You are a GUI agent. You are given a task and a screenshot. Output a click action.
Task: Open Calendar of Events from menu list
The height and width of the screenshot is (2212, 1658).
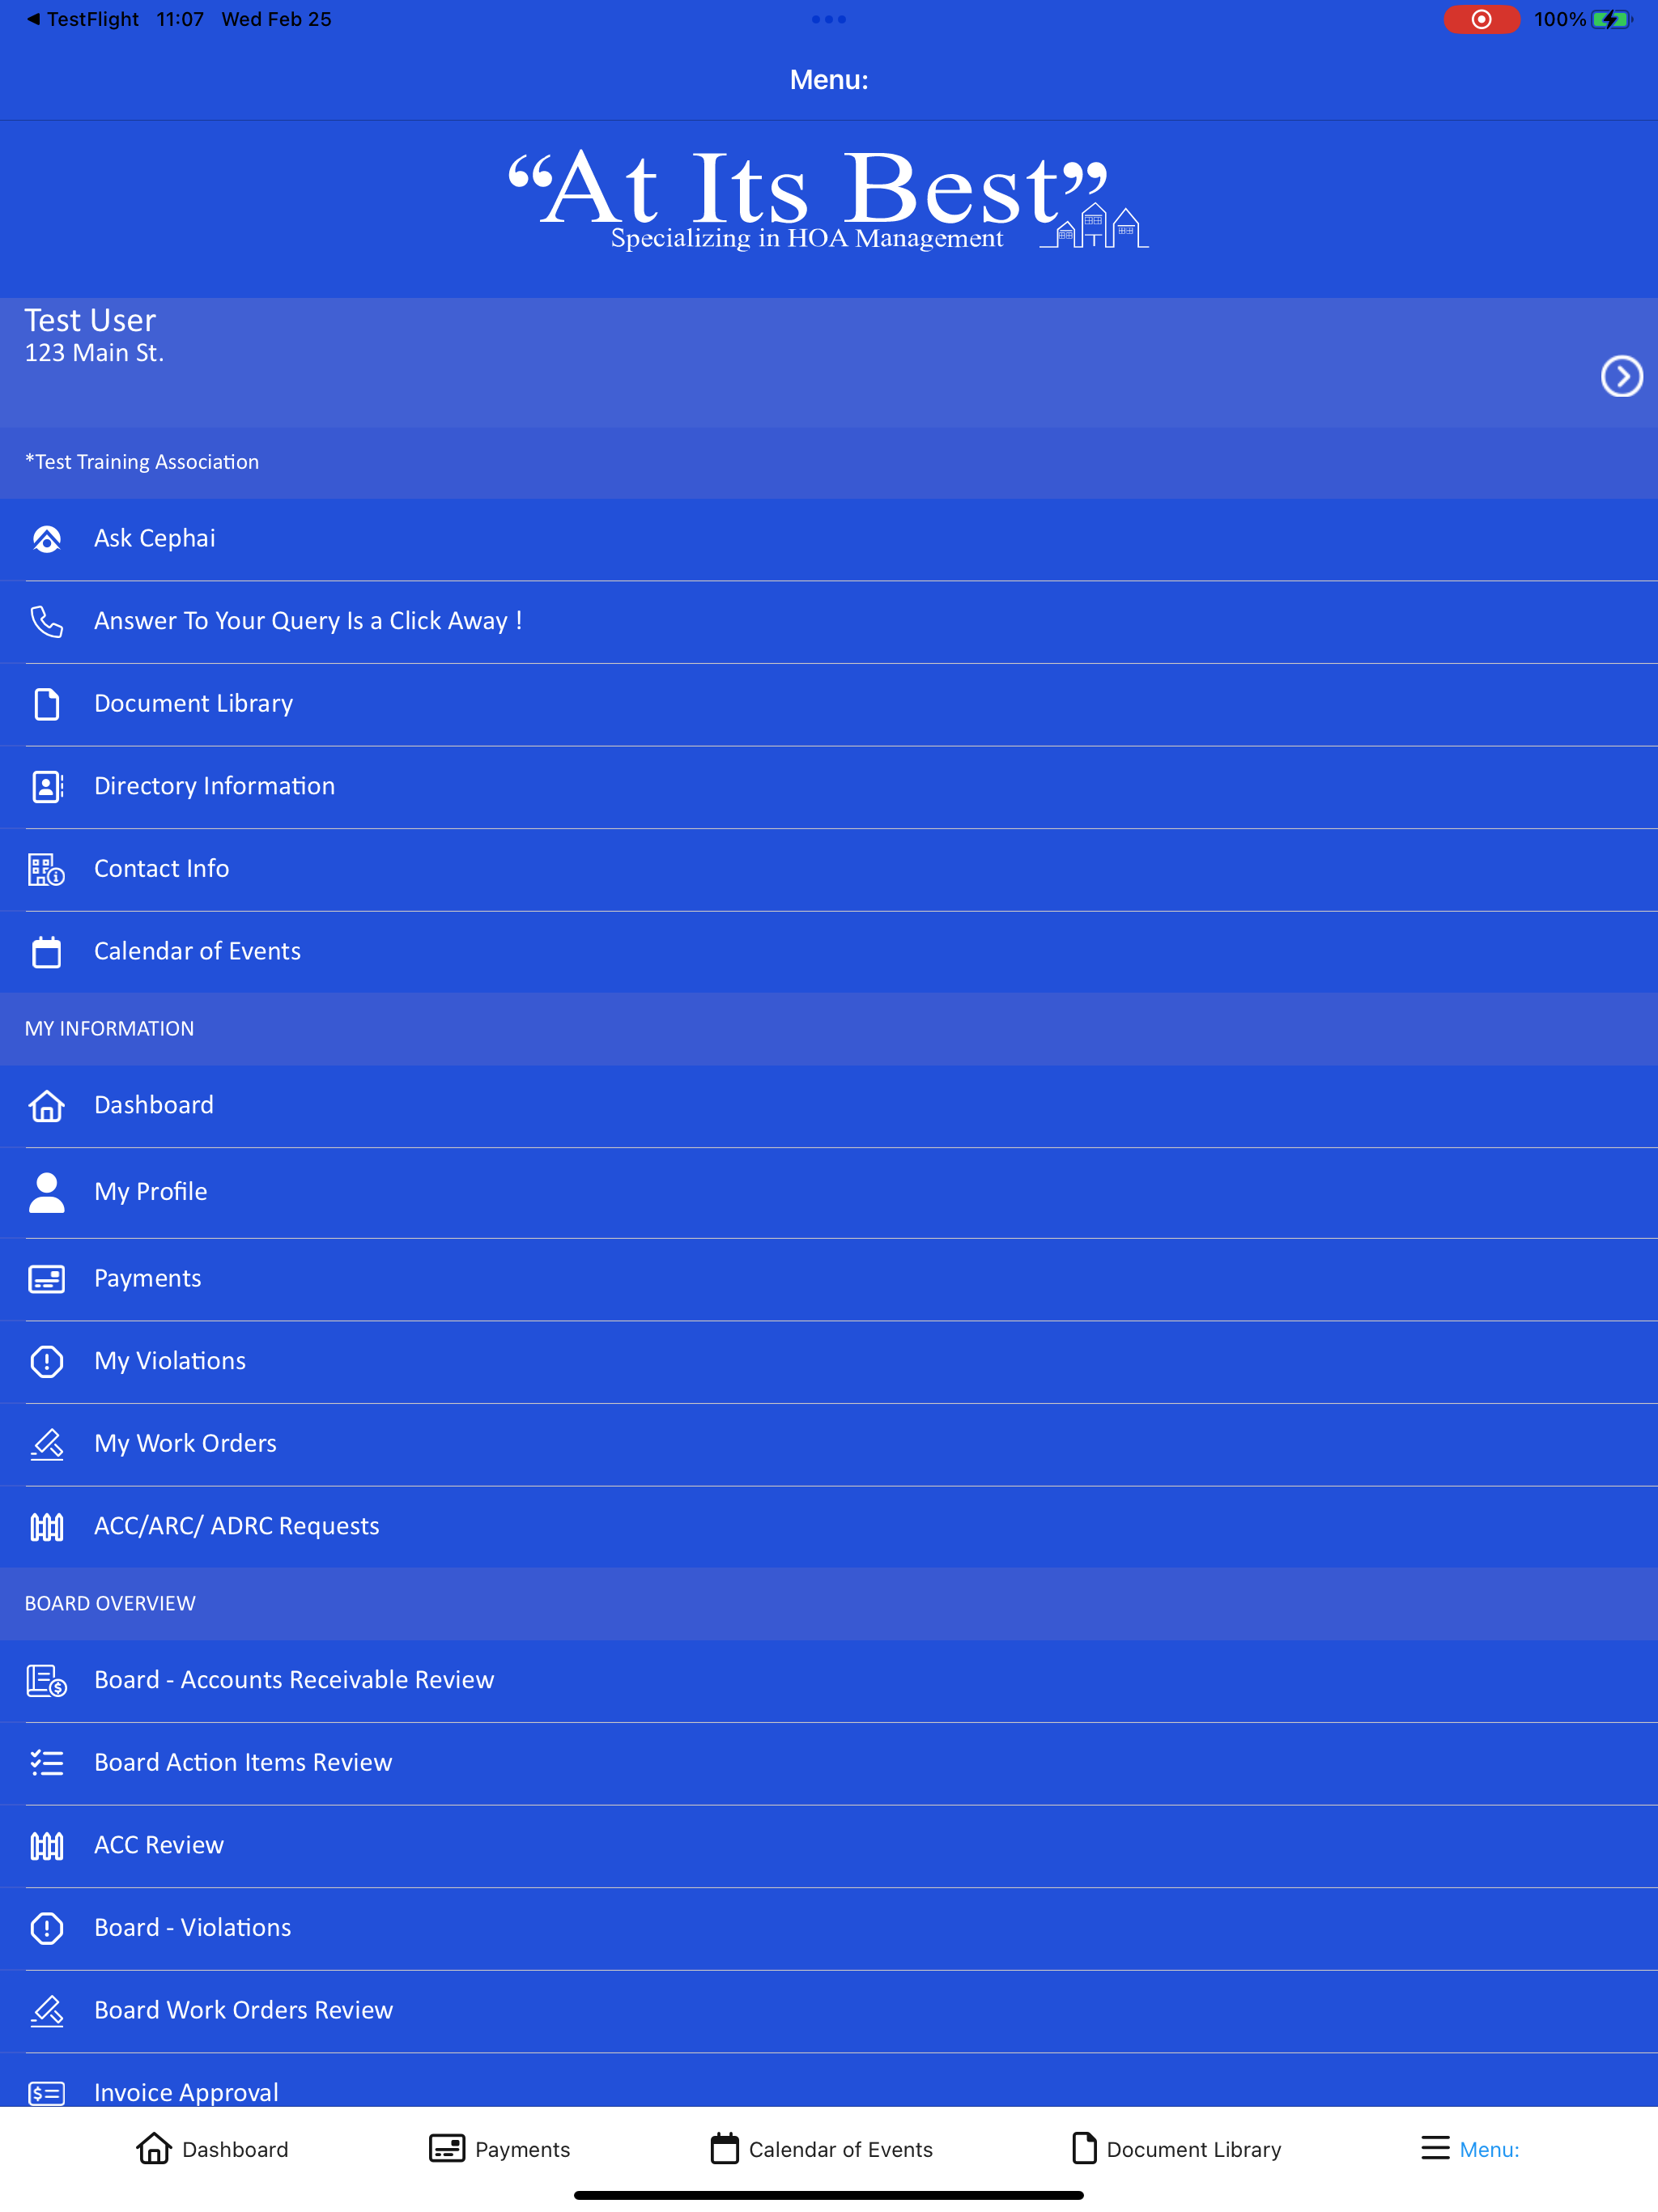coord(829,952)
